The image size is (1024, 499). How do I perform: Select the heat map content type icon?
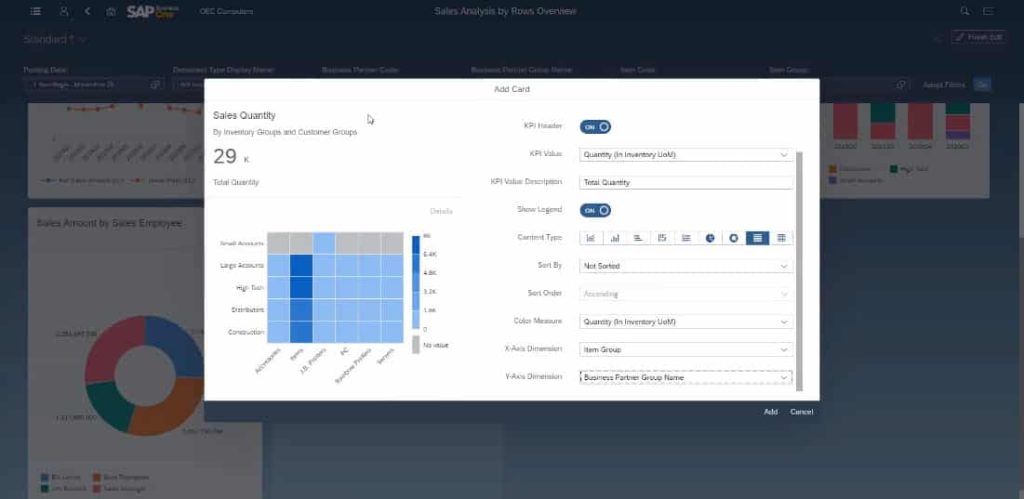[x=758, y=238]
